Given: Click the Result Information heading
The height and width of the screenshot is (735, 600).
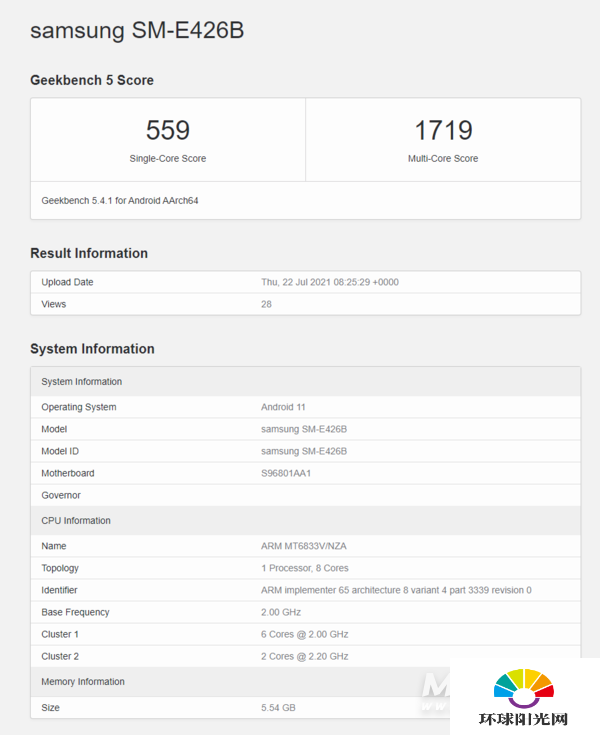Looking at the screenshot, I should point(89,253).
